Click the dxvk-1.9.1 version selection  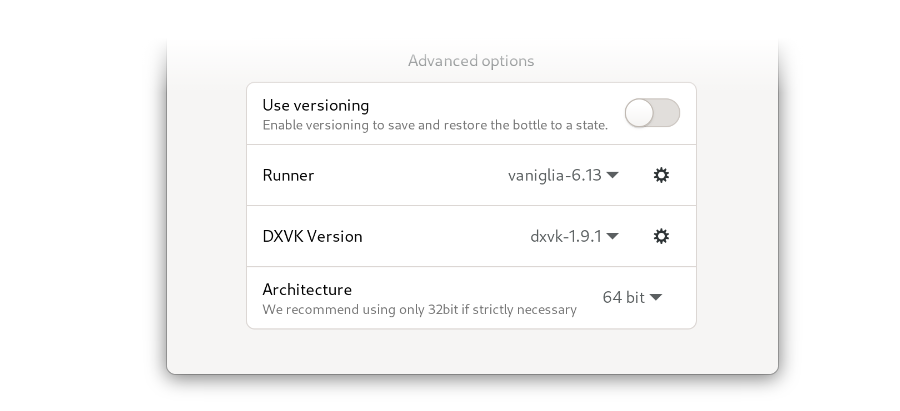pos(565,236)
